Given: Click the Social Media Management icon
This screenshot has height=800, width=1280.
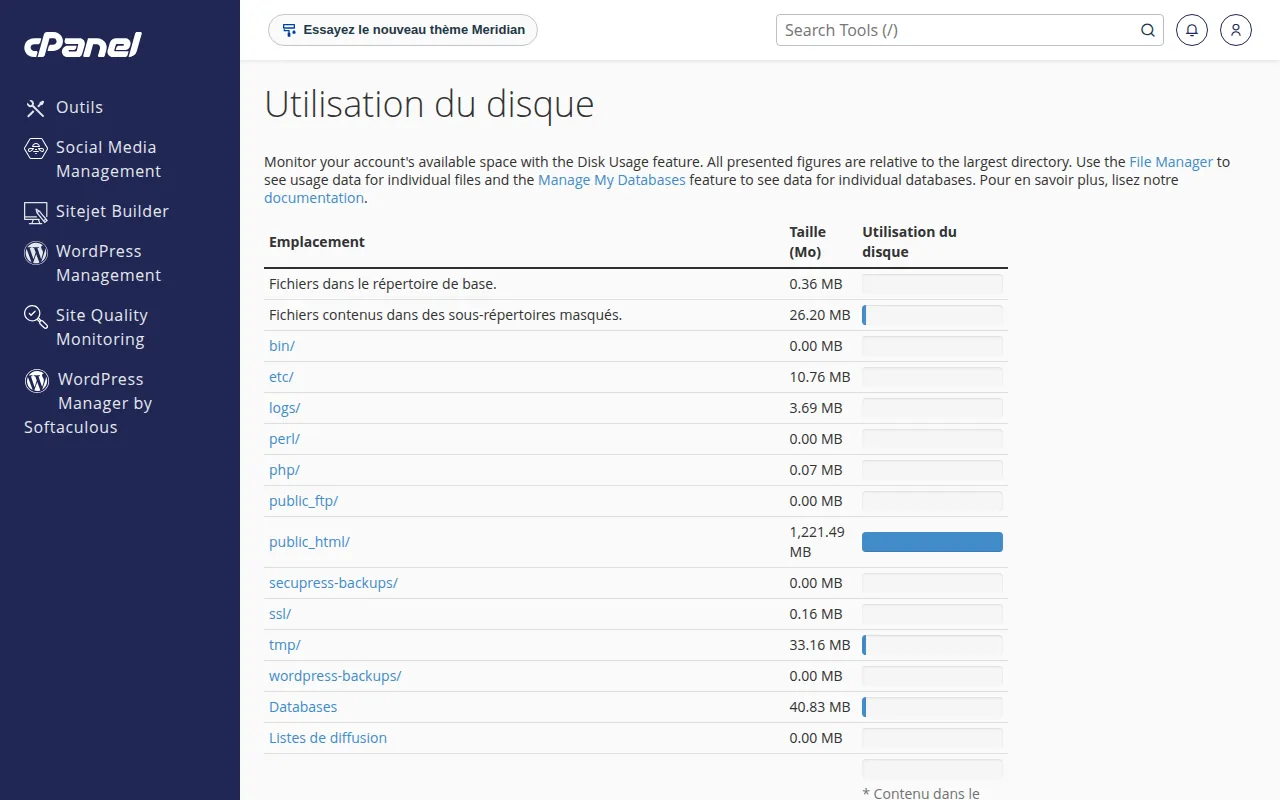Looking at the screenshot, I should (x=36, y=149).
